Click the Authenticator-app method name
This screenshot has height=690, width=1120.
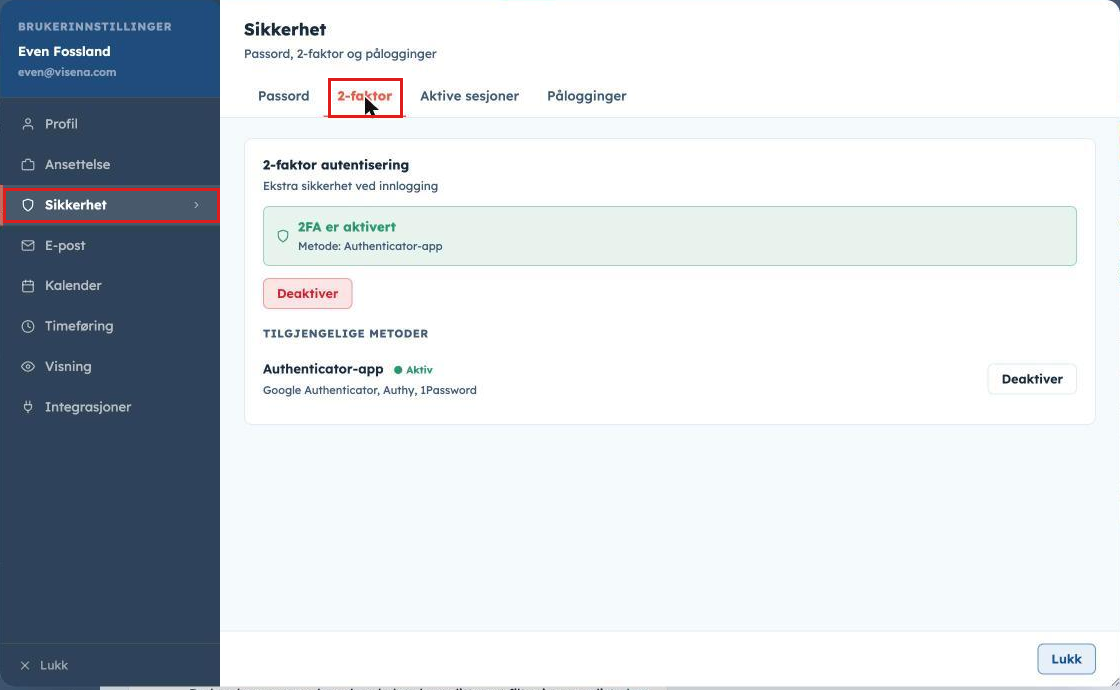click(323, 369)
